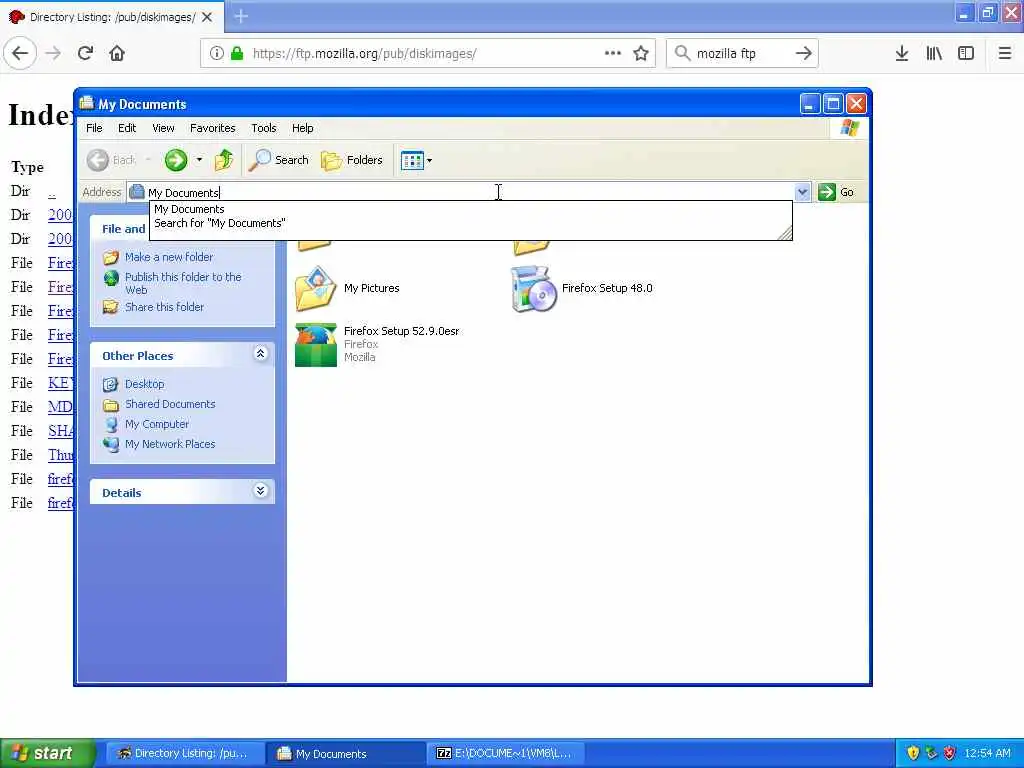This screenshot has width=1024, height=768.
Task: Bookmark this page with the star
Action: coord(641,53)
